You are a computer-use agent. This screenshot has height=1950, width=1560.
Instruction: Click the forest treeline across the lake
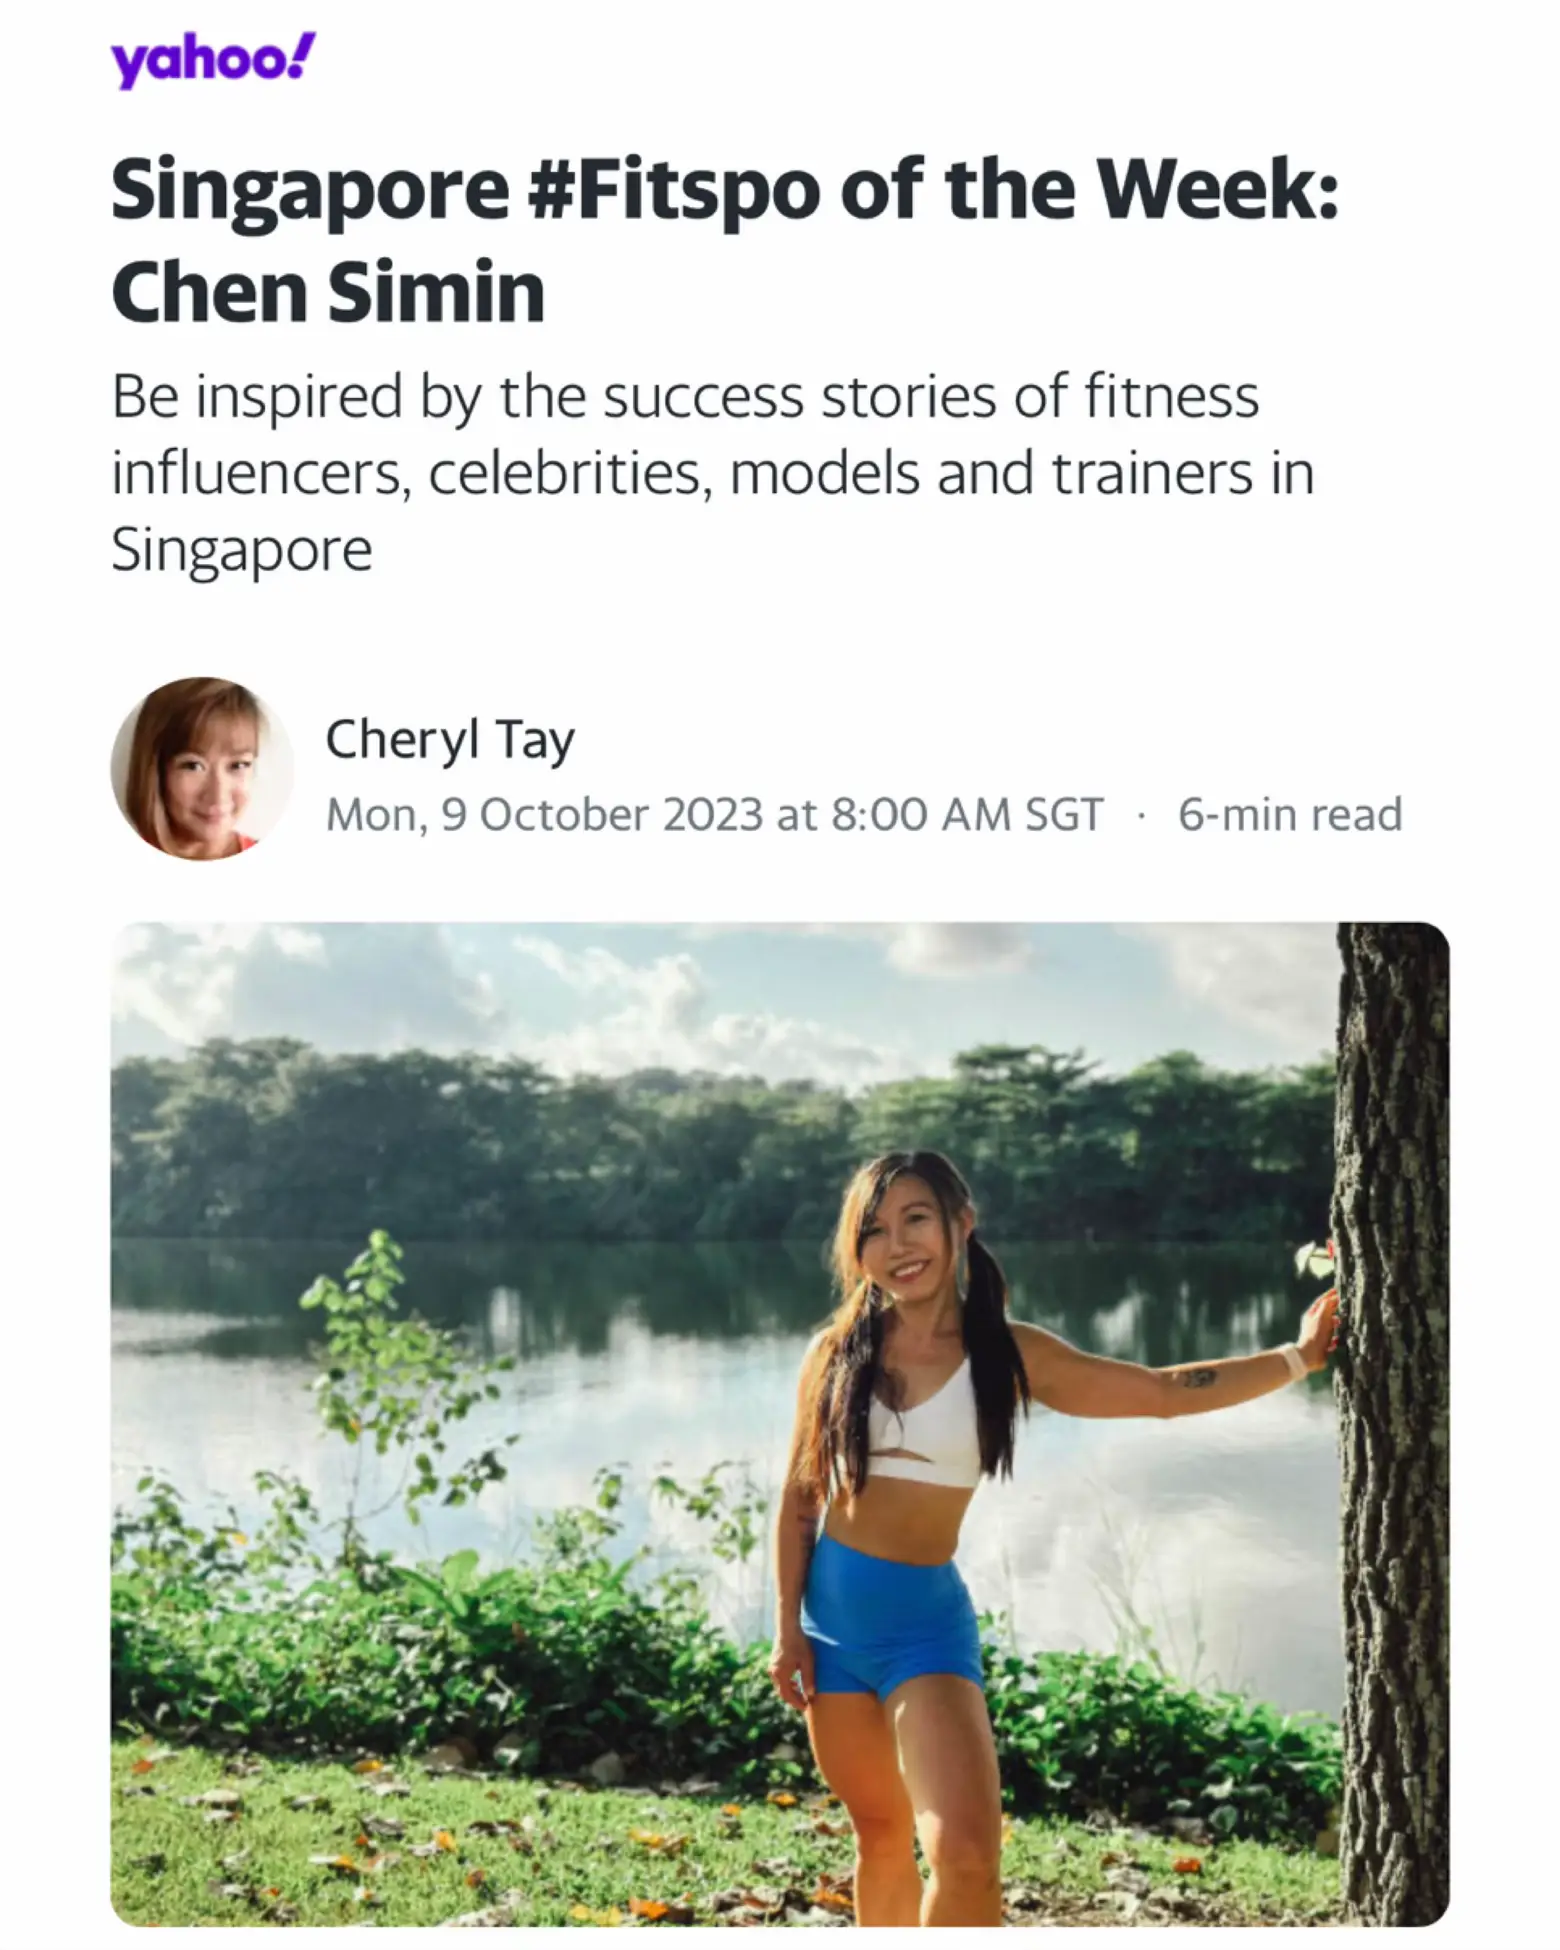[x=500, y=1140]
